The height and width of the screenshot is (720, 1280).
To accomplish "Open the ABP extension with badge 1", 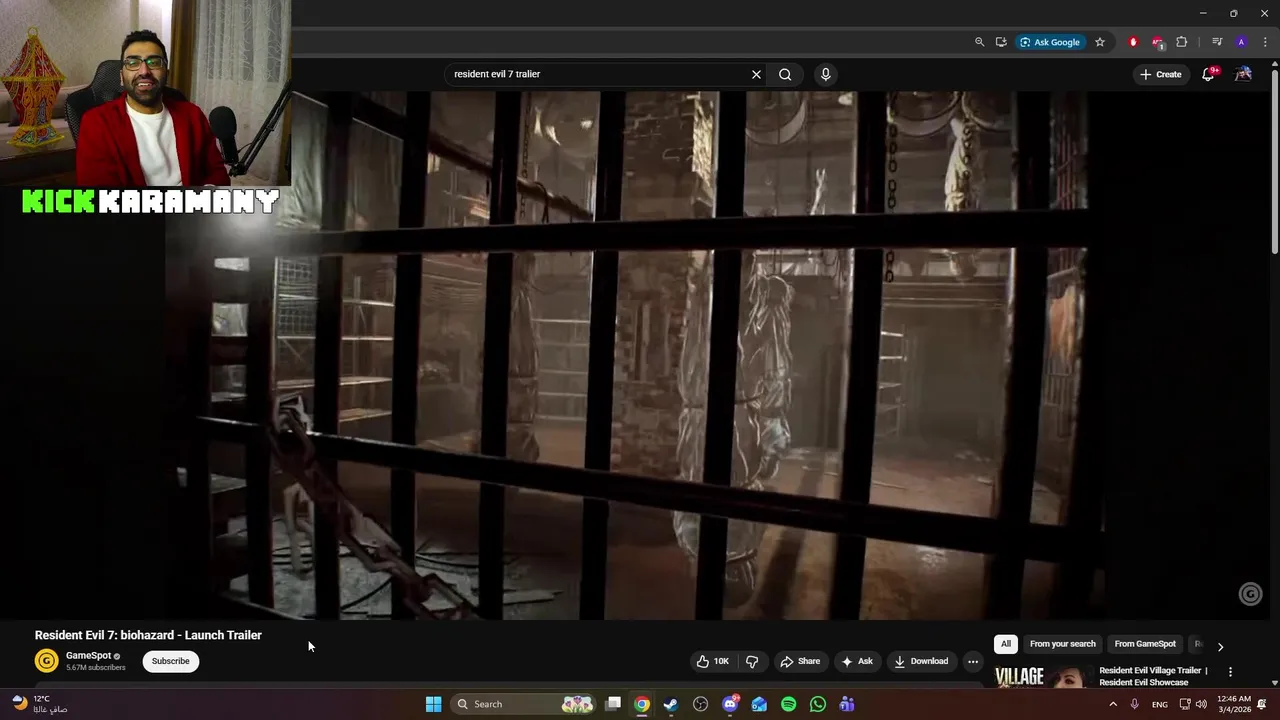I will point(1157,42).
